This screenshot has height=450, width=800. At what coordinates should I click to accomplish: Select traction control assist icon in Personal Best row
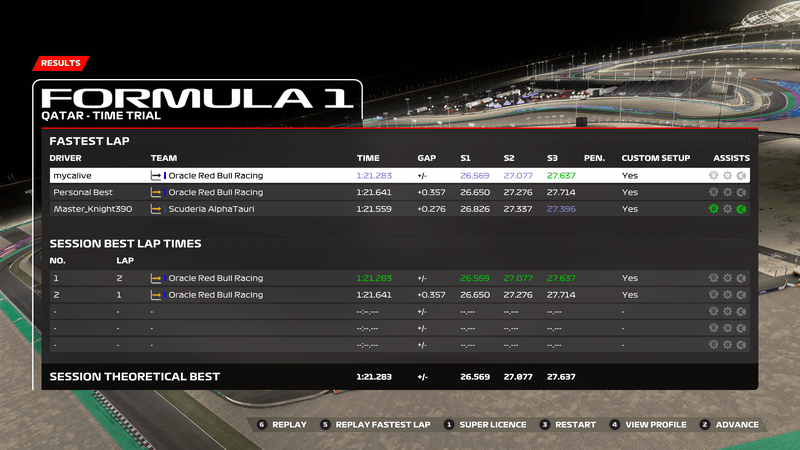pyautogui.click(x=713, y=192)
